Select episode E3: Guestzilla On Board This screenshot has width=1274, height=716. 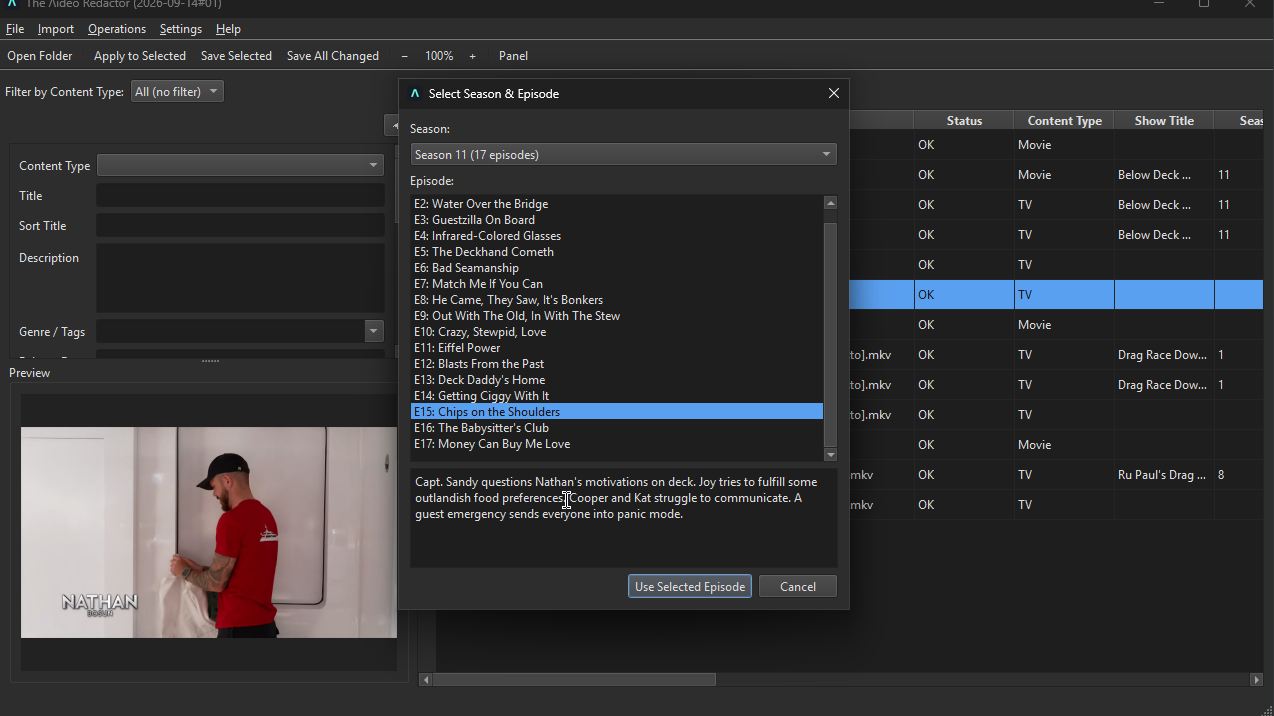616,220
